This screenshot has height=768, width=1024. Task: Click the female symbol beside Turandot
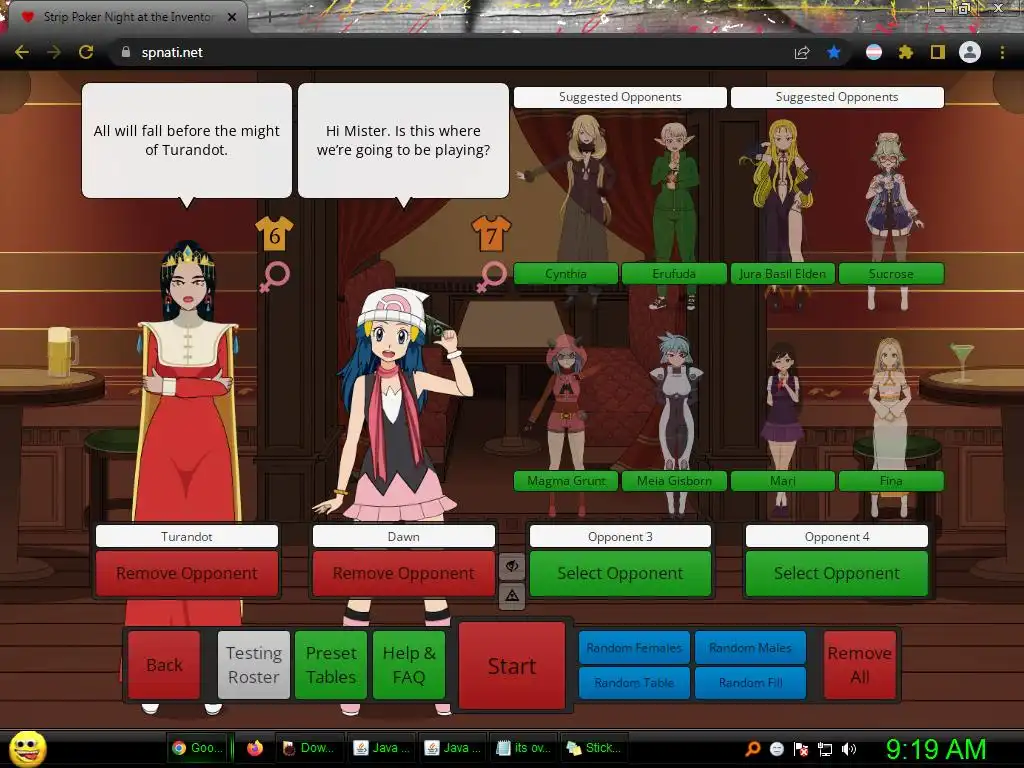pyautogui.click(x=274, y=277)
